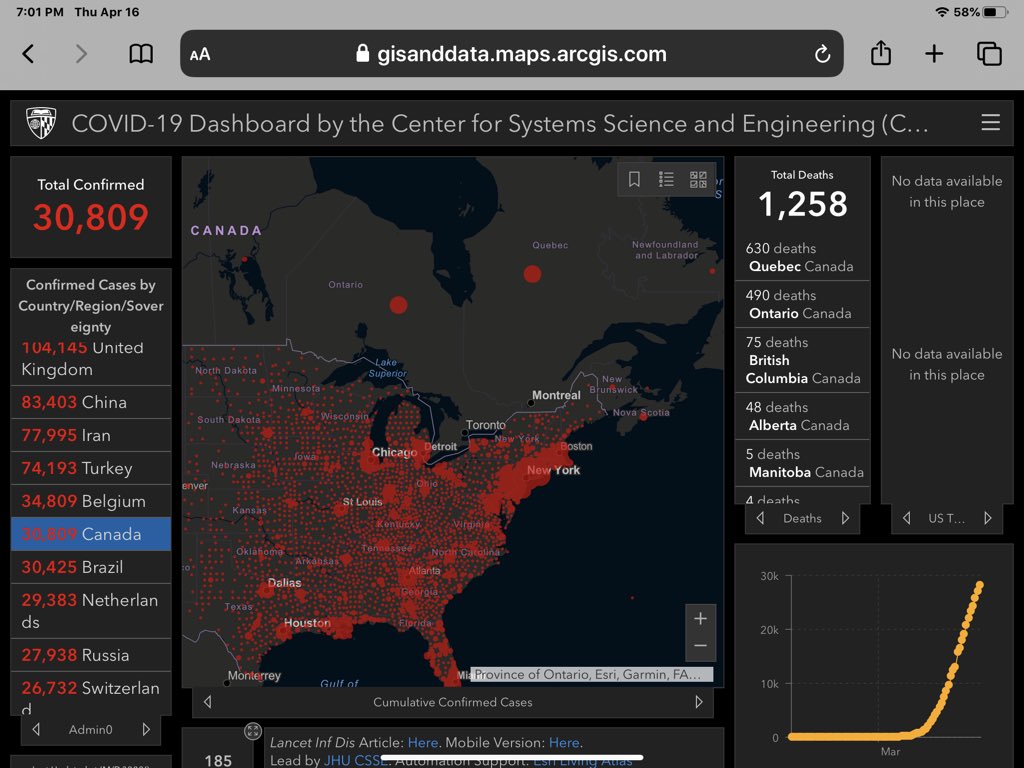Open the Mobile Version Here link
Image resolution: width=1024 pixels, height=768 pixels.
[564, 743]
